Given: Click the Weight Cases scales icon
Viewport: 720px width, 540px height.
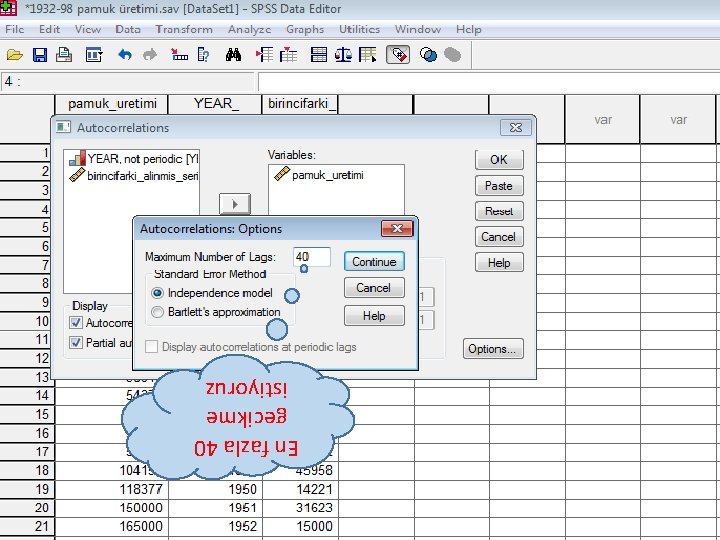Looking at the screenshot, I should (343, 55).
